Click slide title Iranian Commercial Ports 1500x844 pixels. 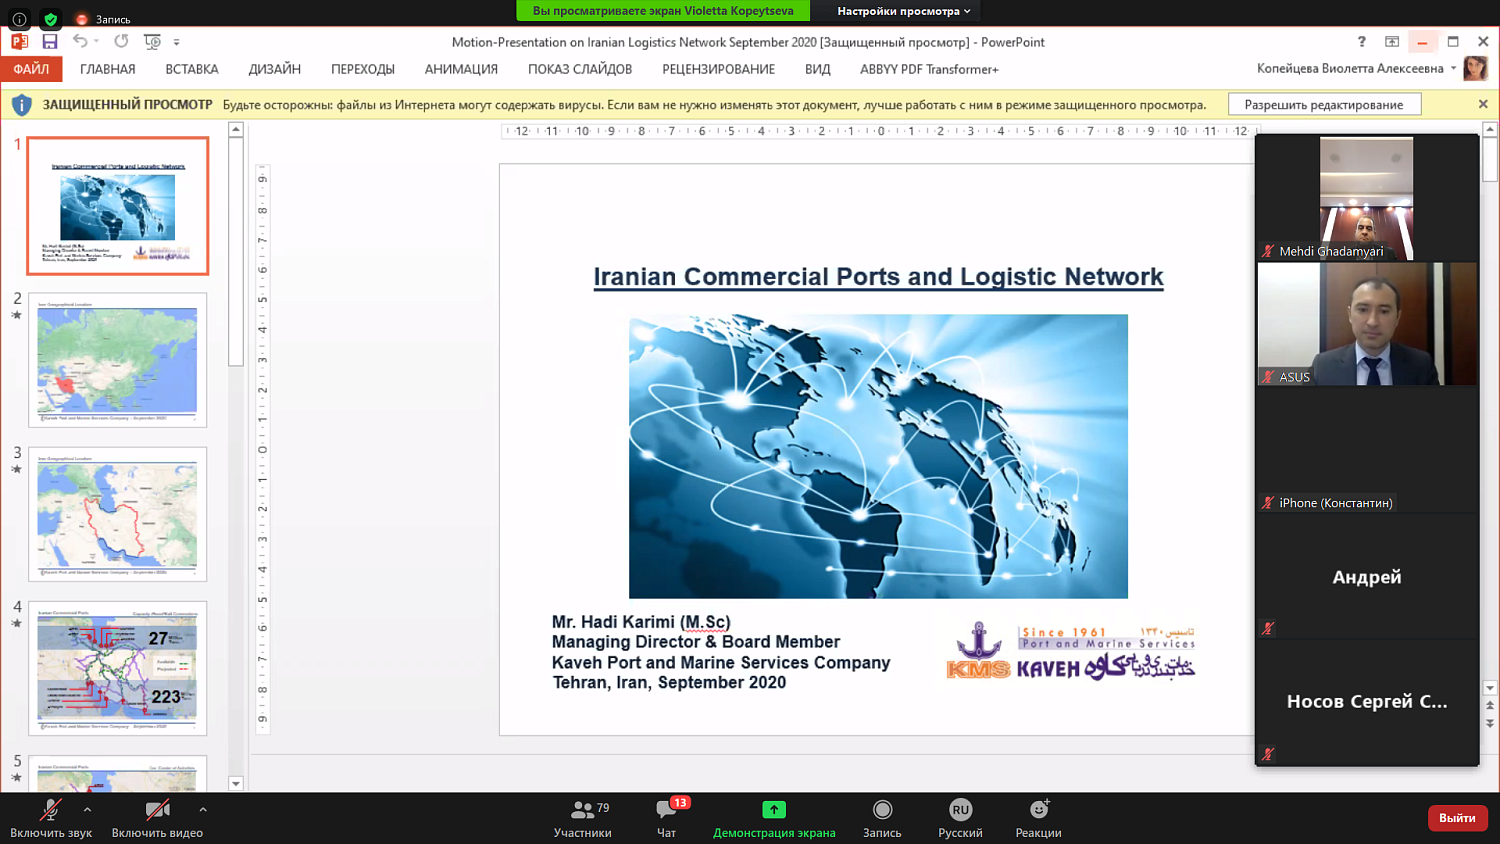point(878,277)
